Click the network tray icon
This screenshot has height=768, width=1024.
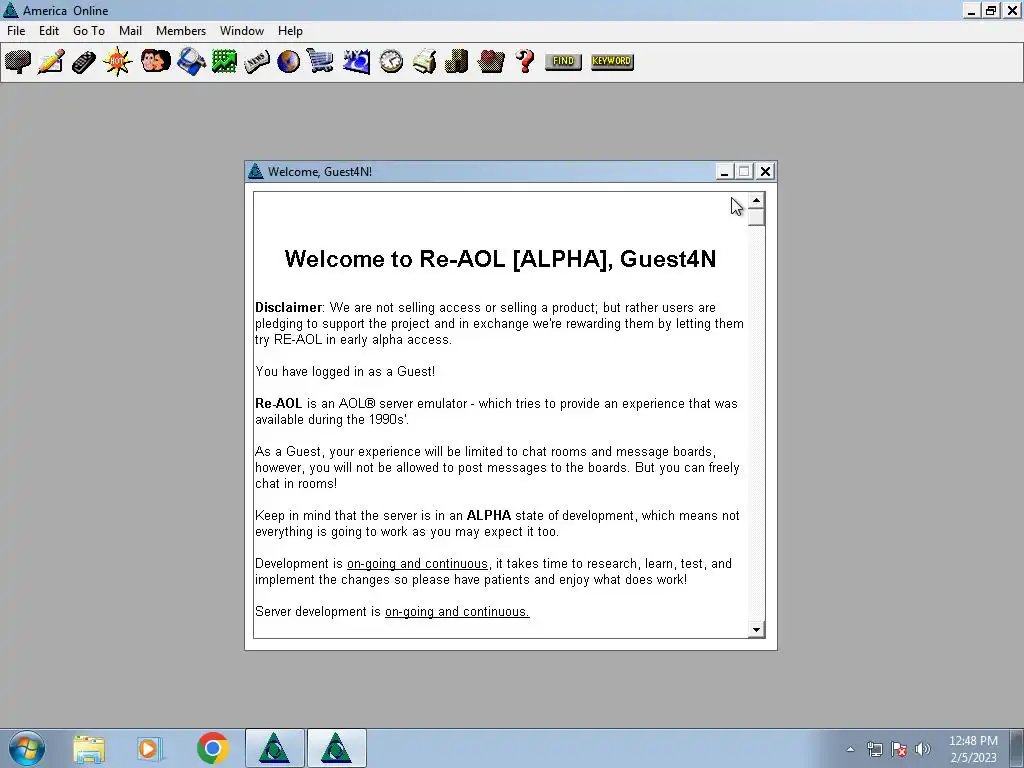[x=874, y=749]
